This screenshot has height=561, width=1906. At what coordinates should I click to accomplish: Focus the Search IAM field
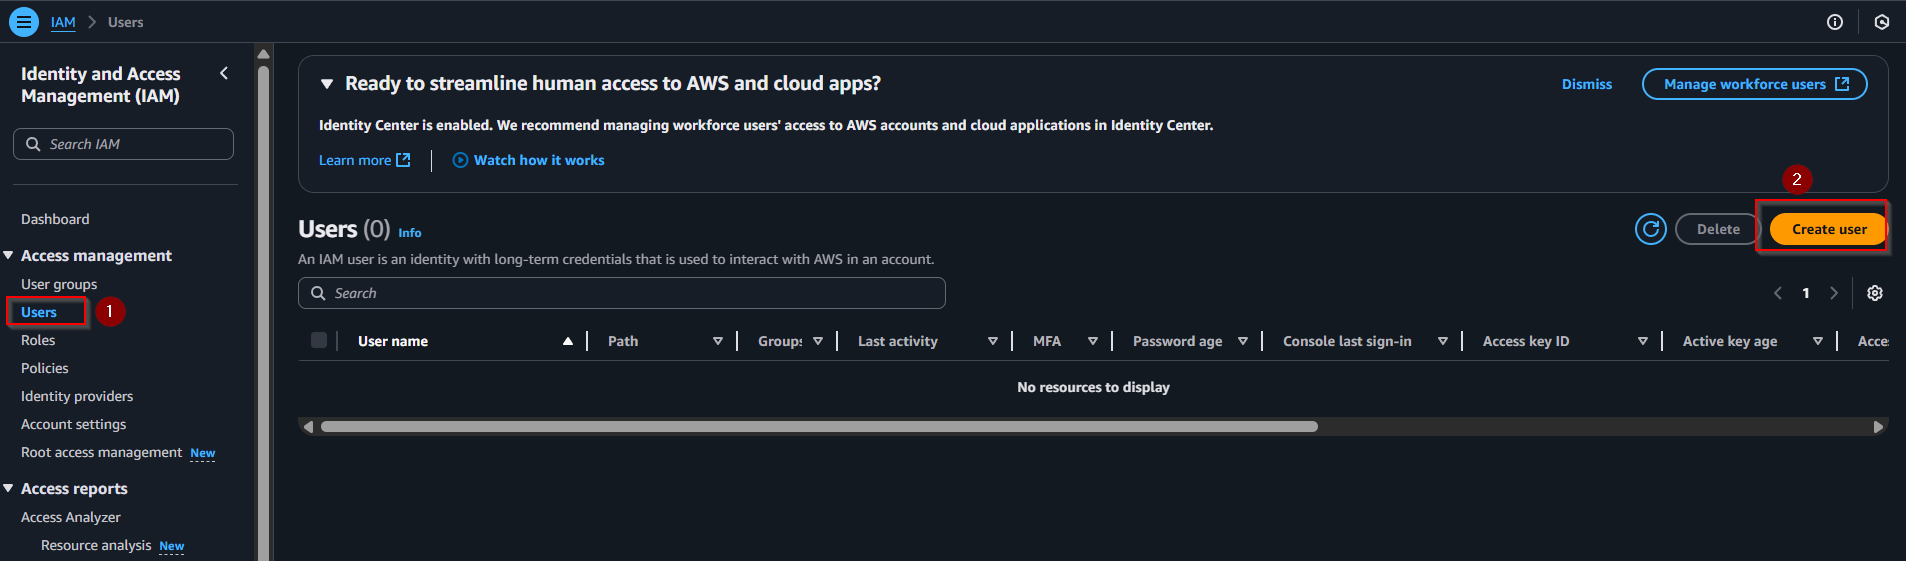coord(123,144)
